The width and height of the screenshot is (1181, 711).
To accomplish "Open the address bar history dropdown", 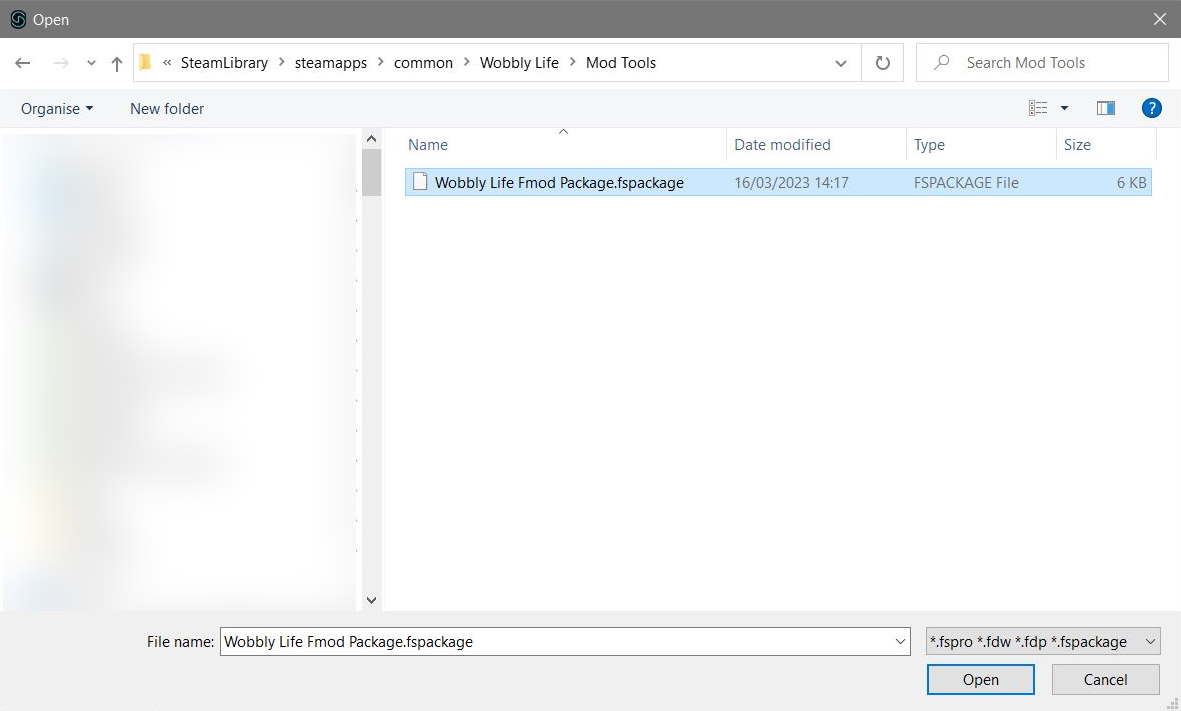I will (x=840, y=62).
